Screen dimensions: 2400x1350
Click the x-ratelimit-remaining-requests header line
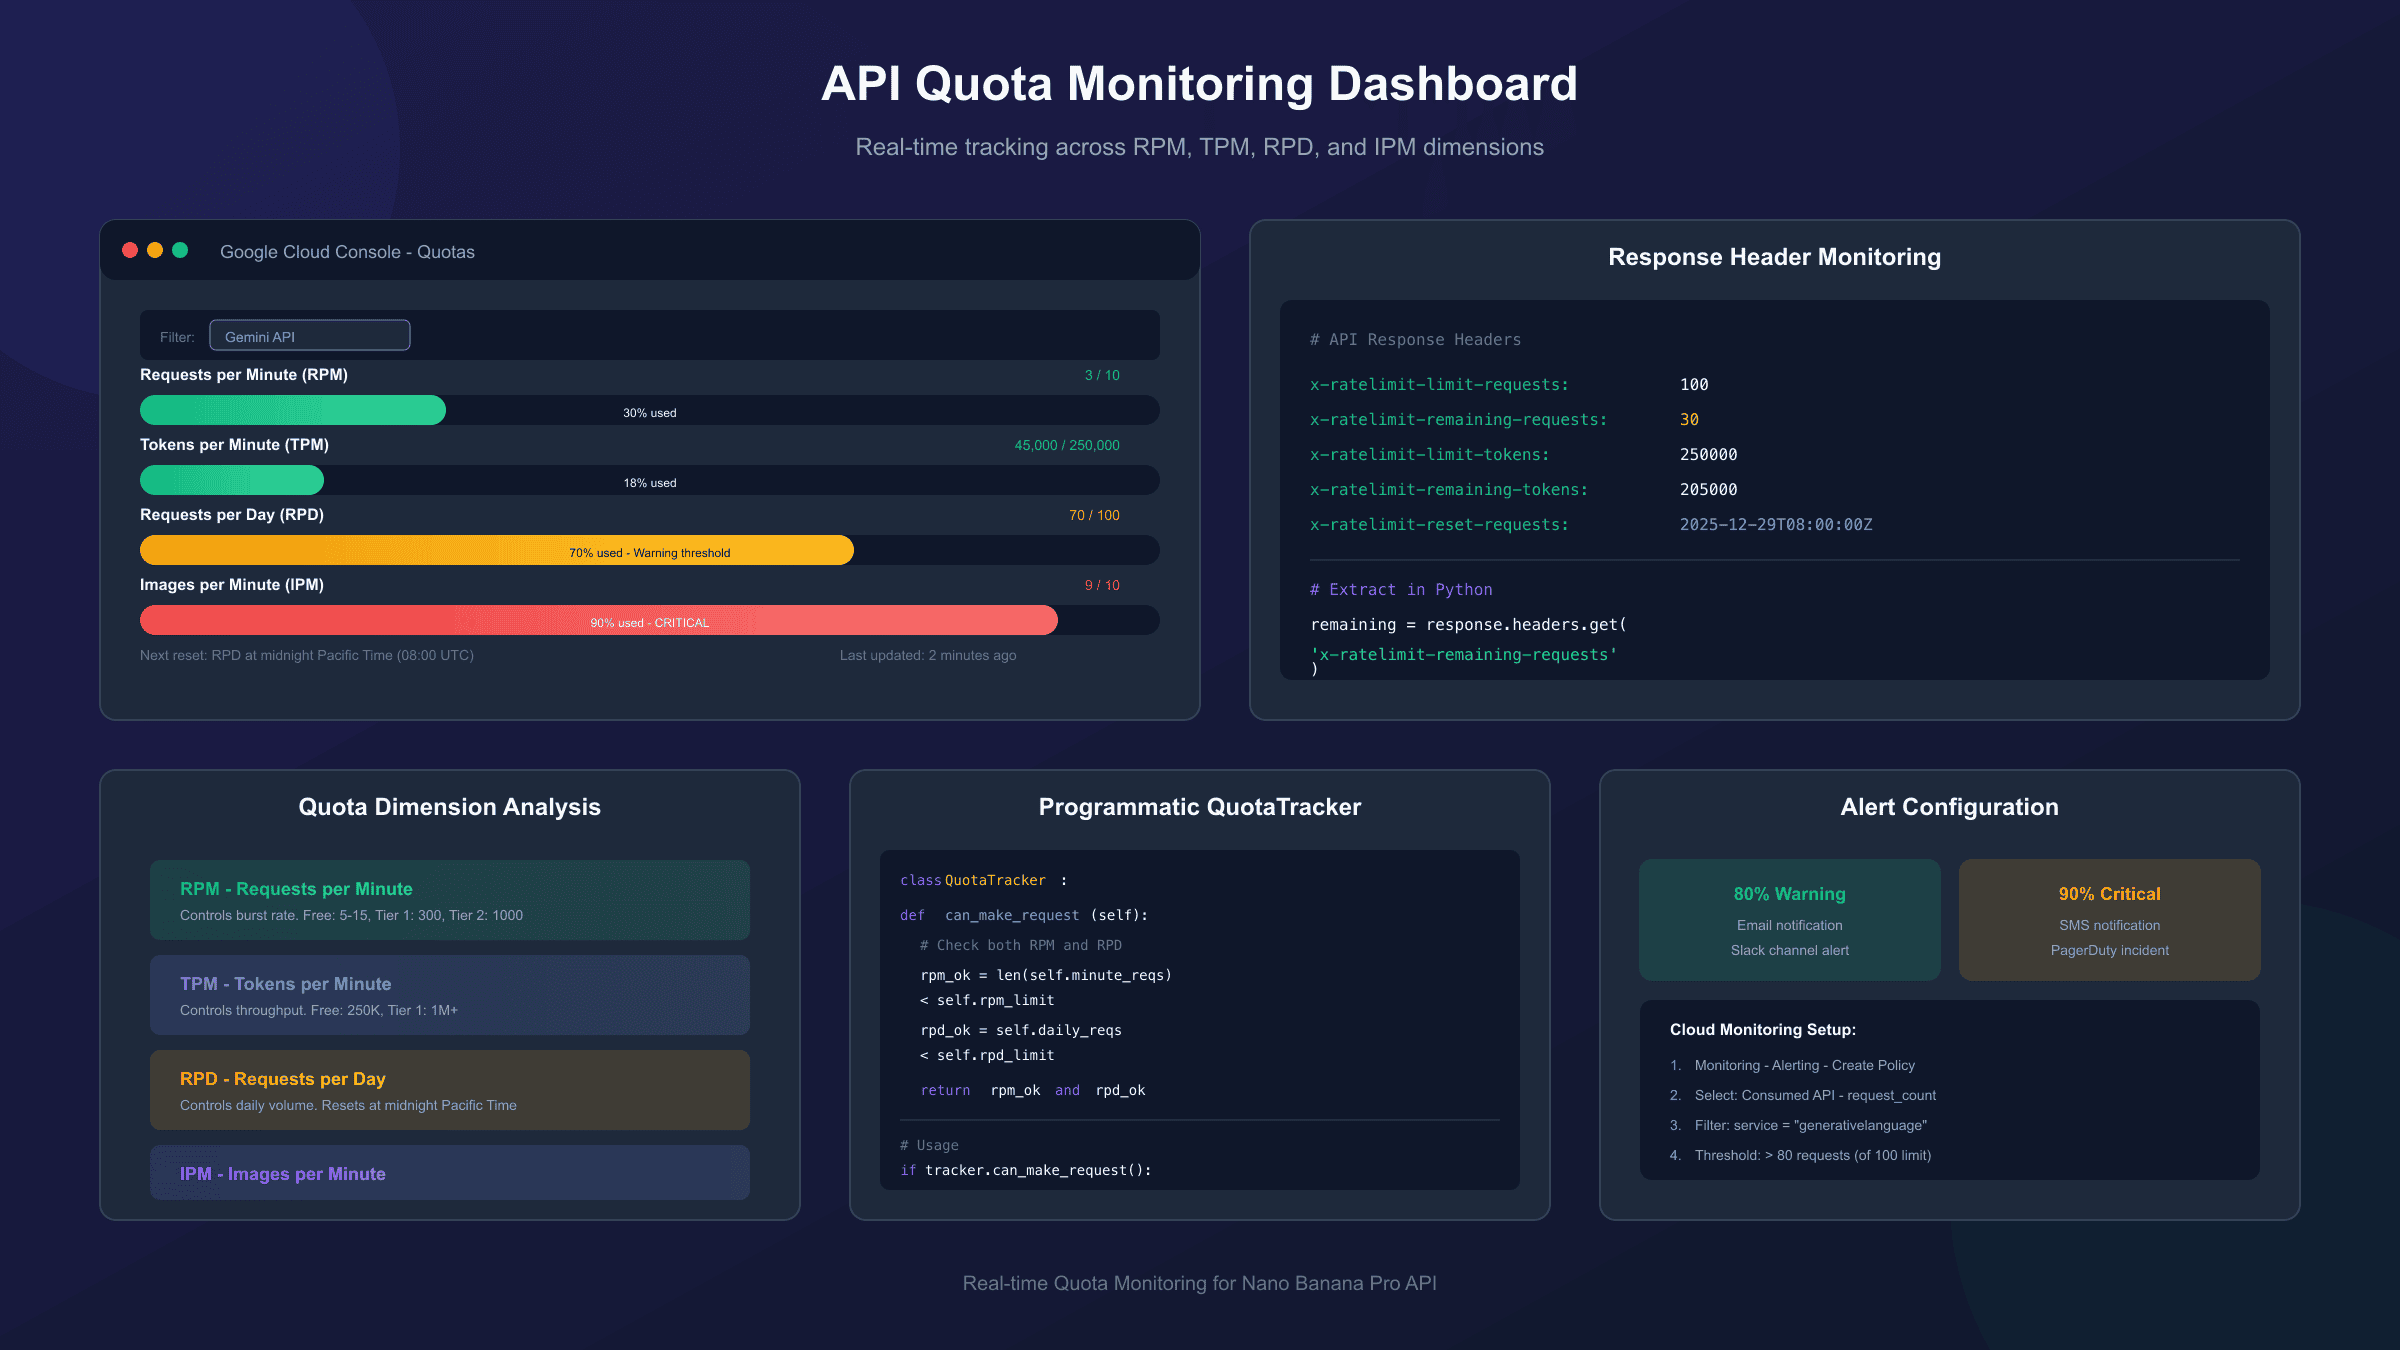(x=1458, y=420)
